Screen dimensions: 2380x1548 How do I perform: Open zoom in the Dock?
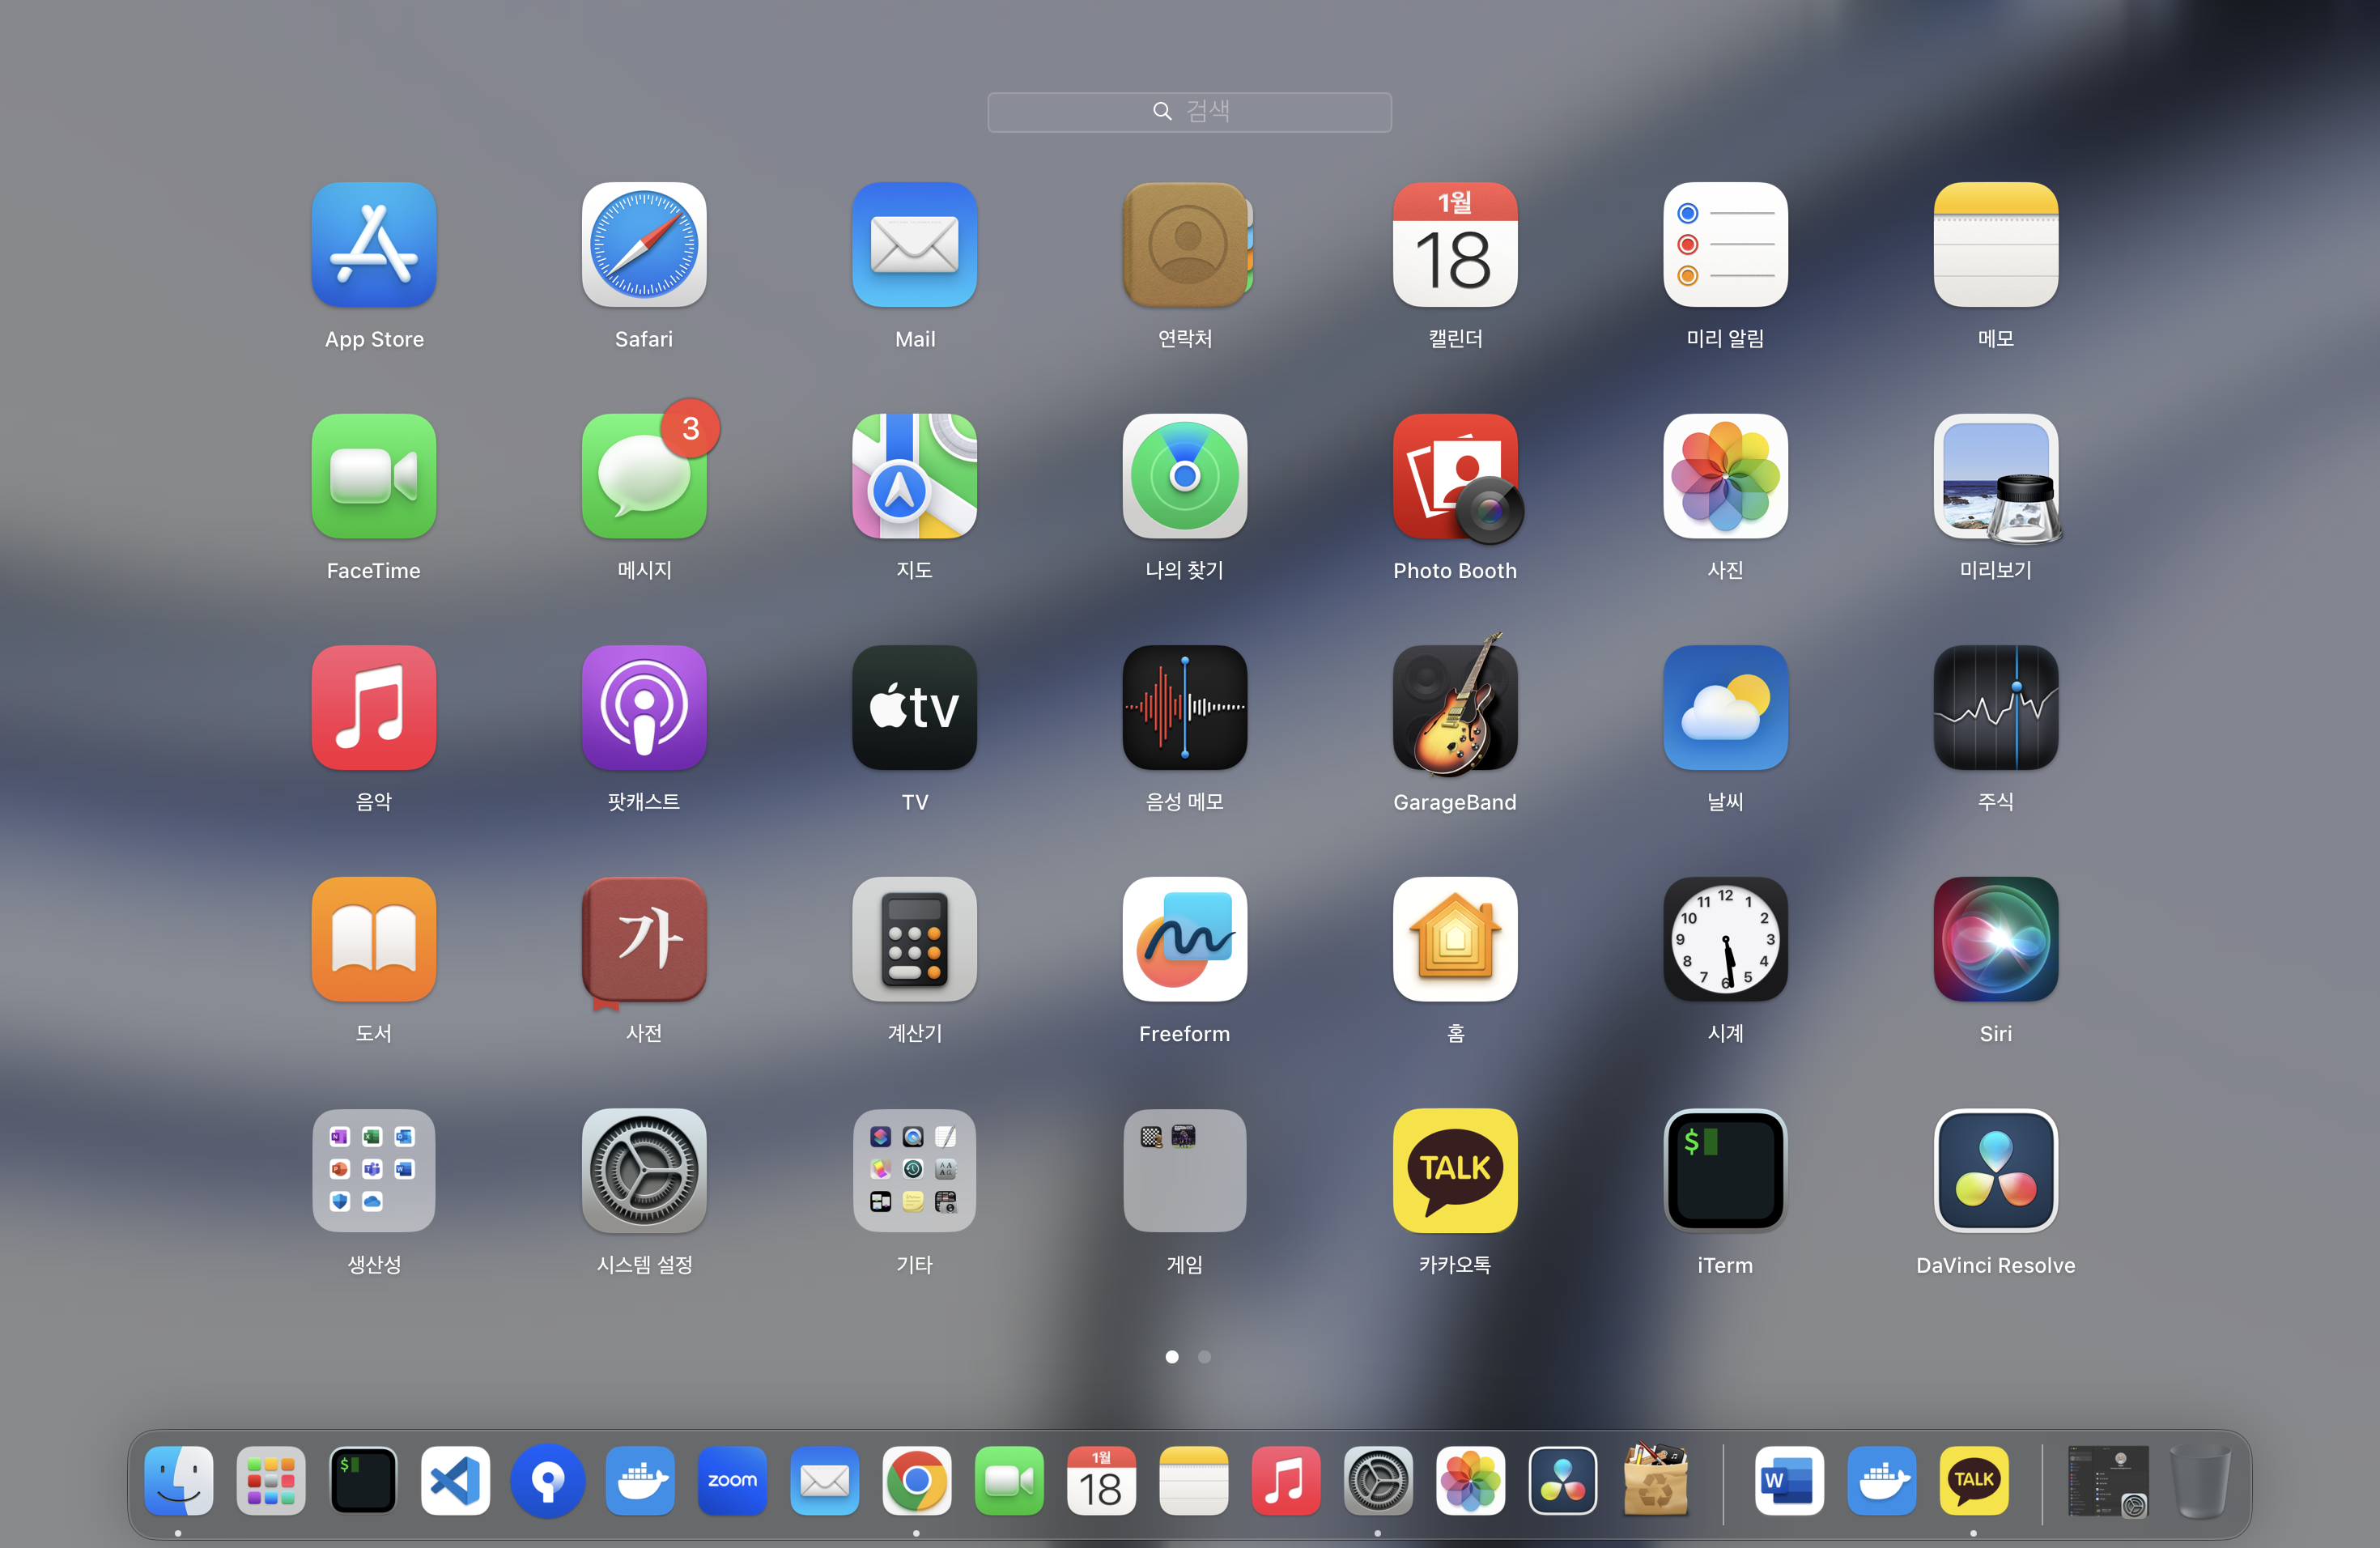pyautogui.click(x=732, y=1480)
